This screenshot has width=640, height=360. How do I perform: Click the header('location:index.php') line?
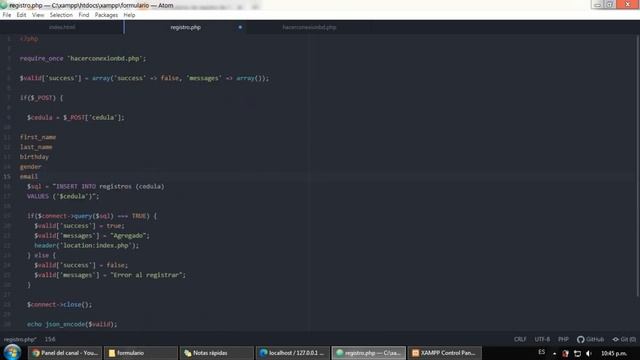point(87,246)
